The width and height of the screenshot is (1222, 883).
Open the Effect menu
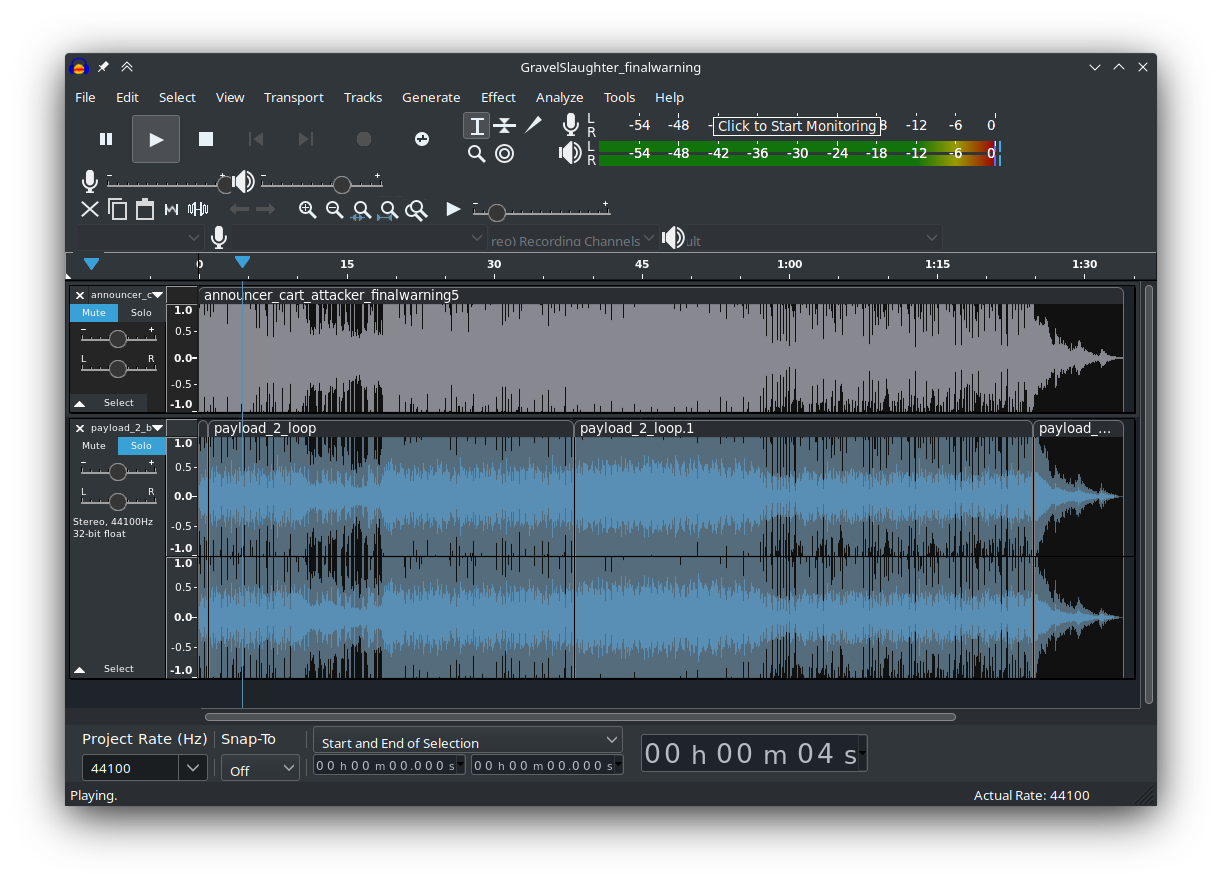(498, 97)
